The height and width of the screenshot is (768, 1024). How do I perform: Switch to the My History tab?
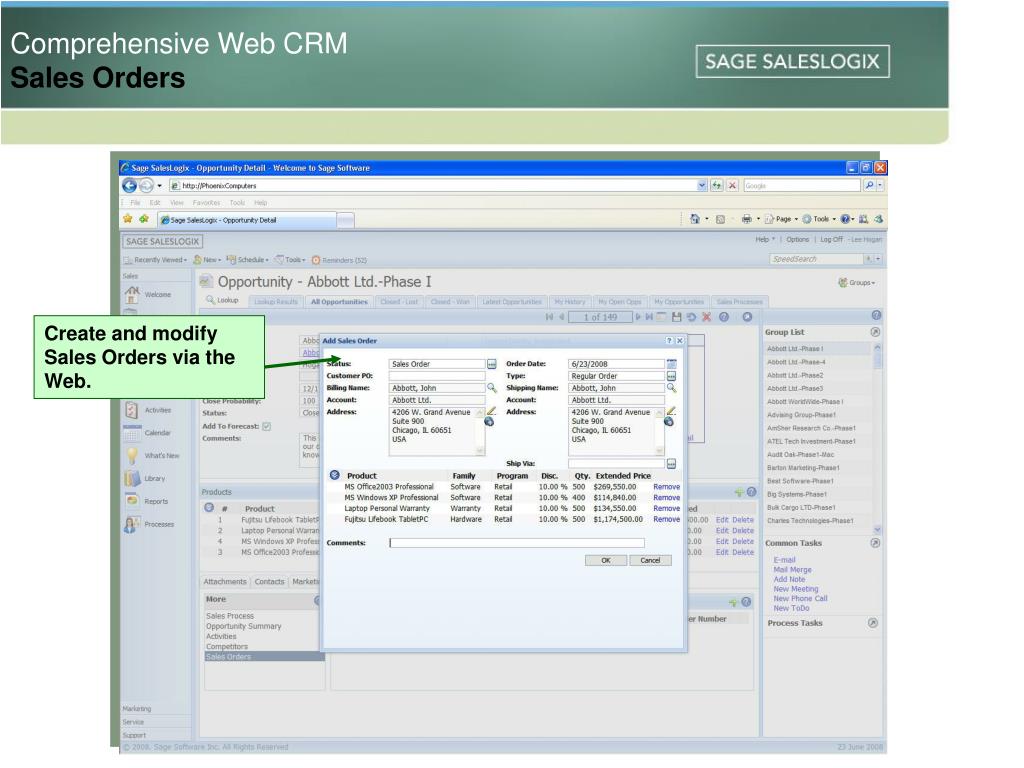click(569, 302)
